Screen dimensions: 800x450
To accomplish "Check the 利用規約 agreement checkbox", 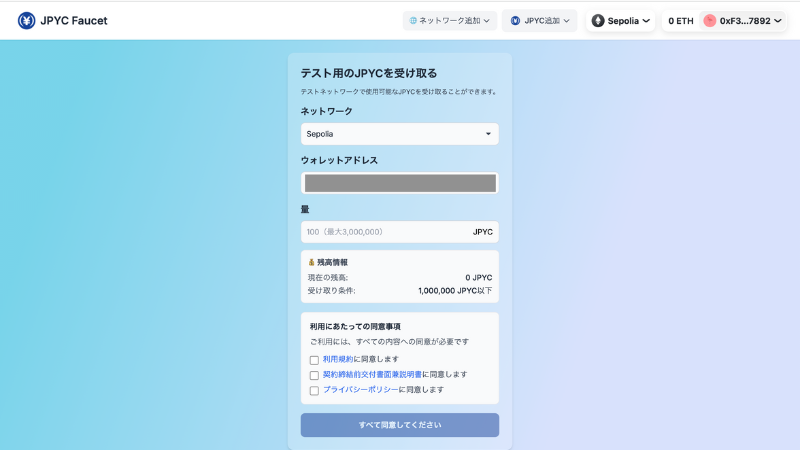I will tap(314, 360).
